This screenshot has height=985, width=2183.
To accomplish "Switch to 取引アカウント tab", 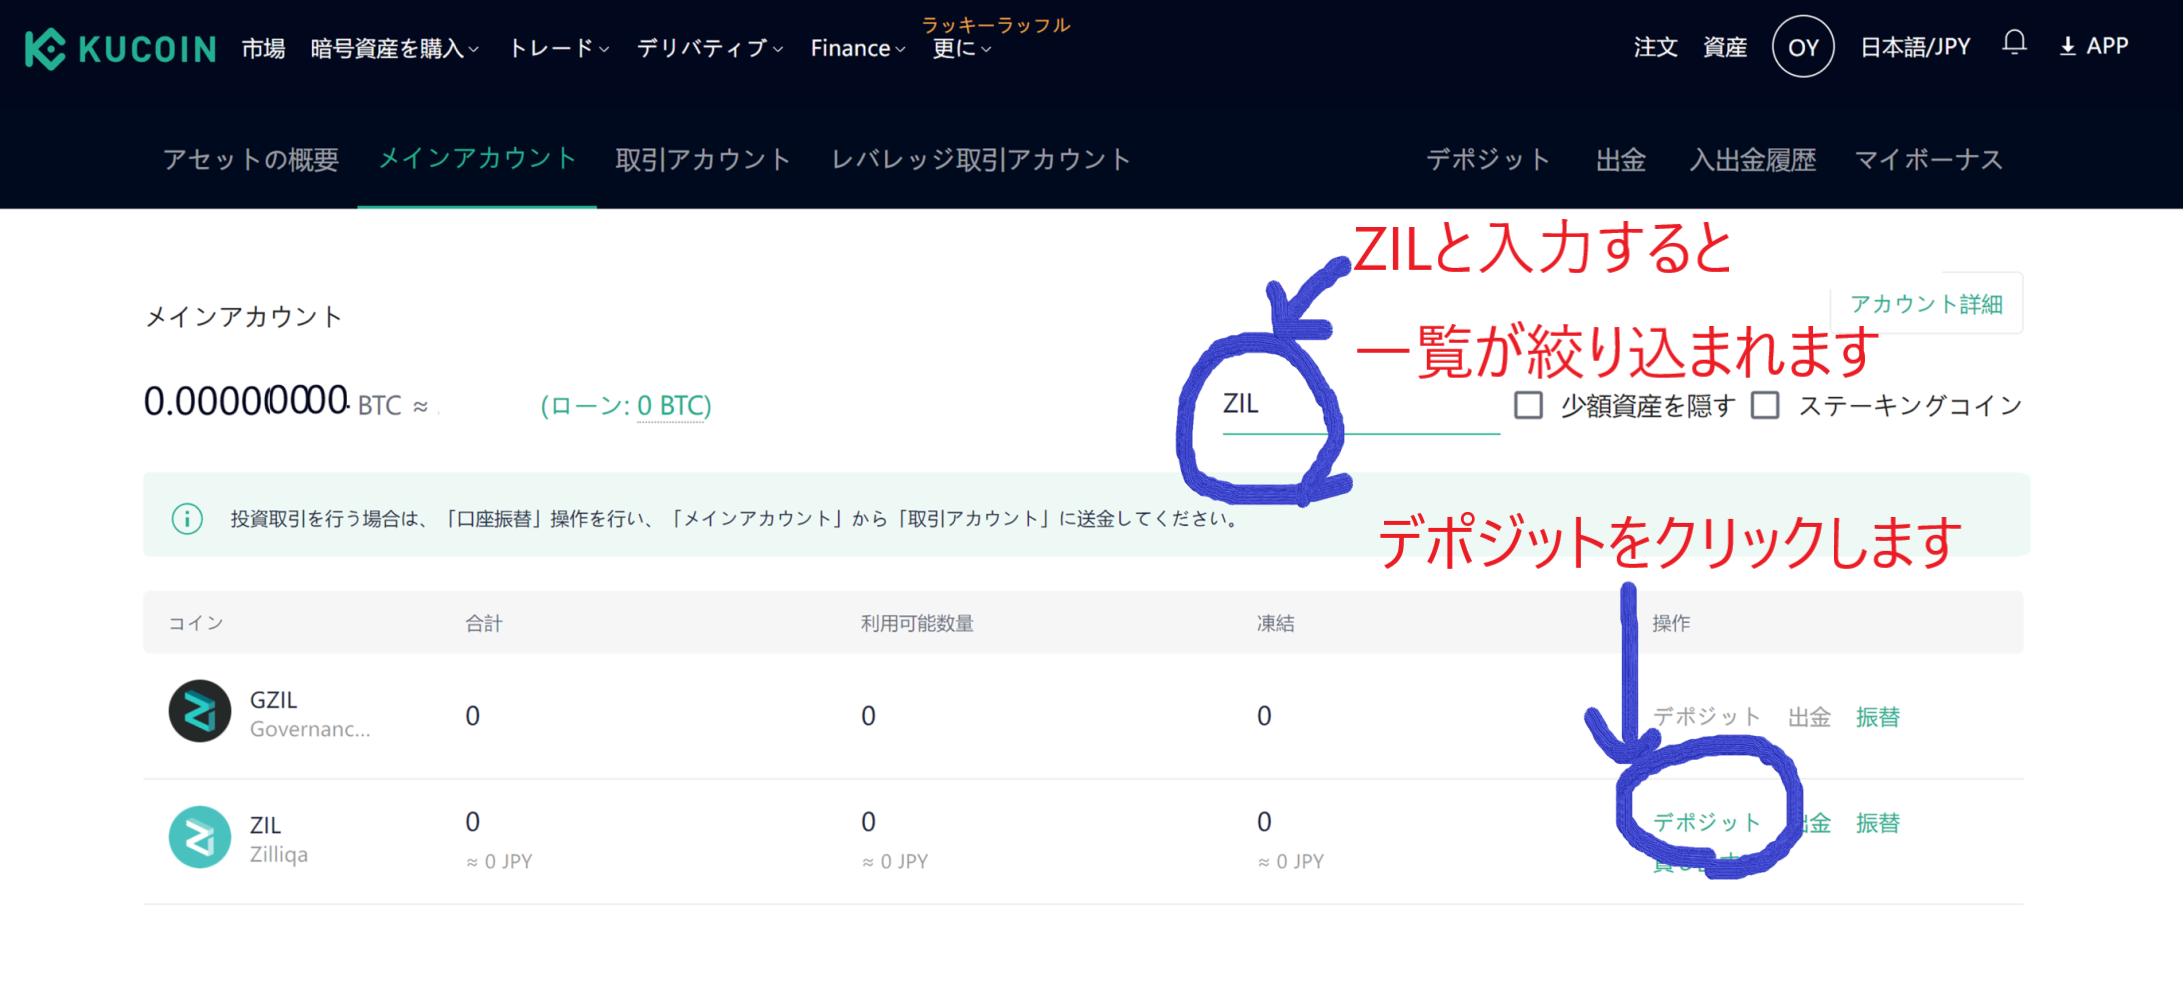I will coord(703,159).
